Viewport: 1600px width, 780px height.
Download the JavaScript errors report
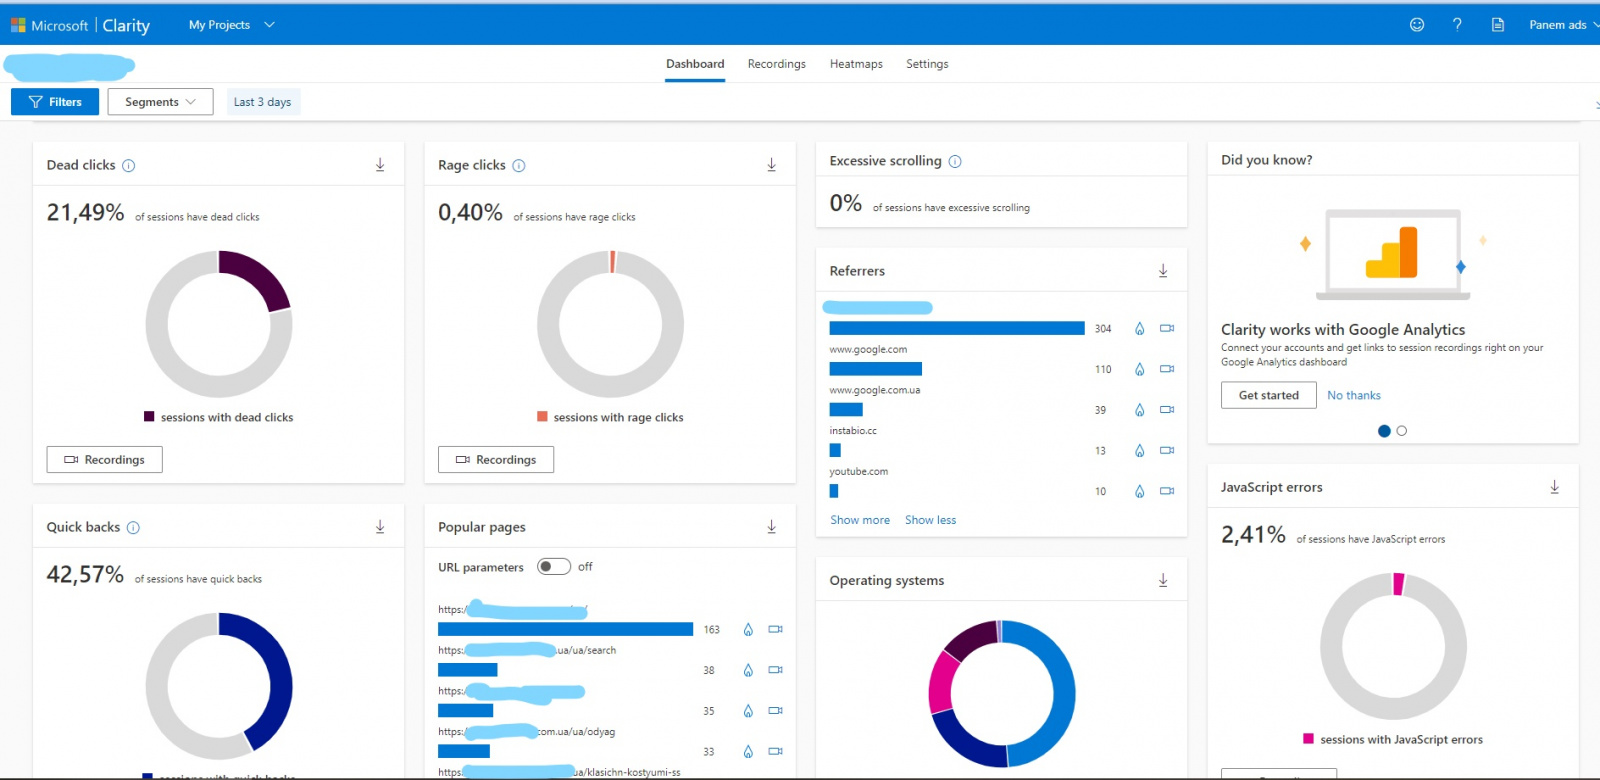(1554, 487)
